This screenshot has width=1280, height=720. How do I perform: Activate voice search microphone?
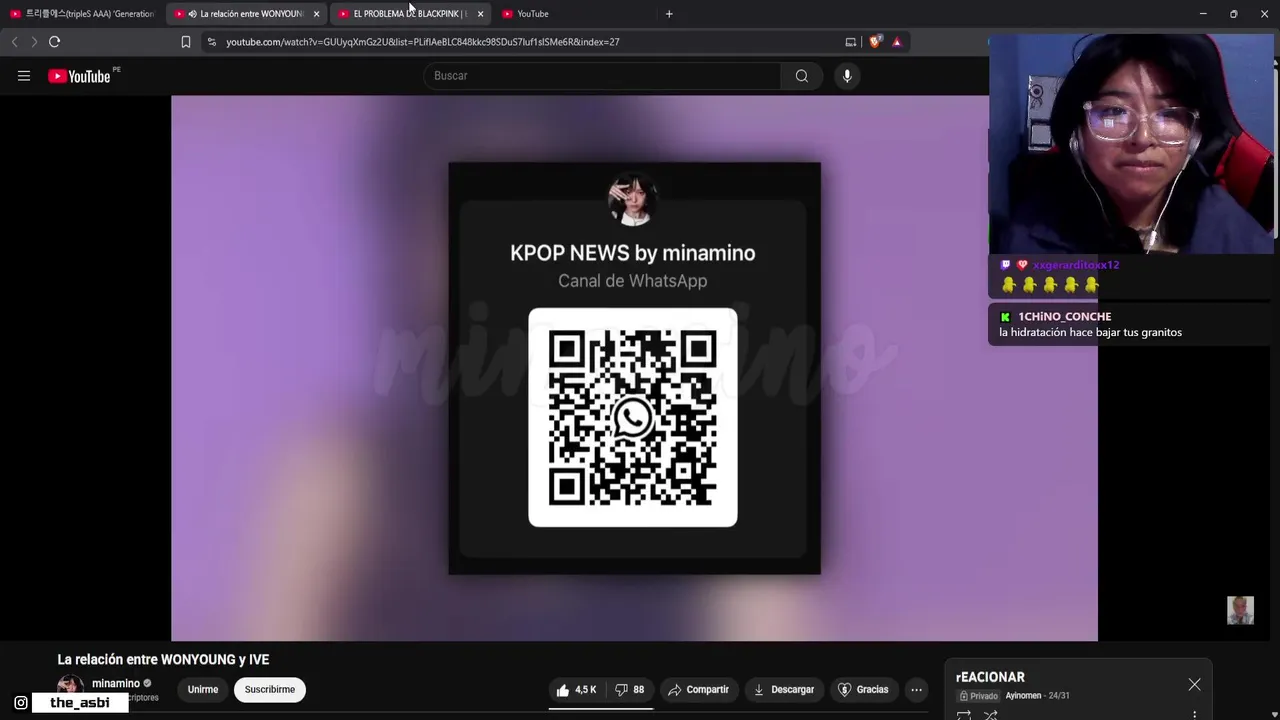(847, 76)
